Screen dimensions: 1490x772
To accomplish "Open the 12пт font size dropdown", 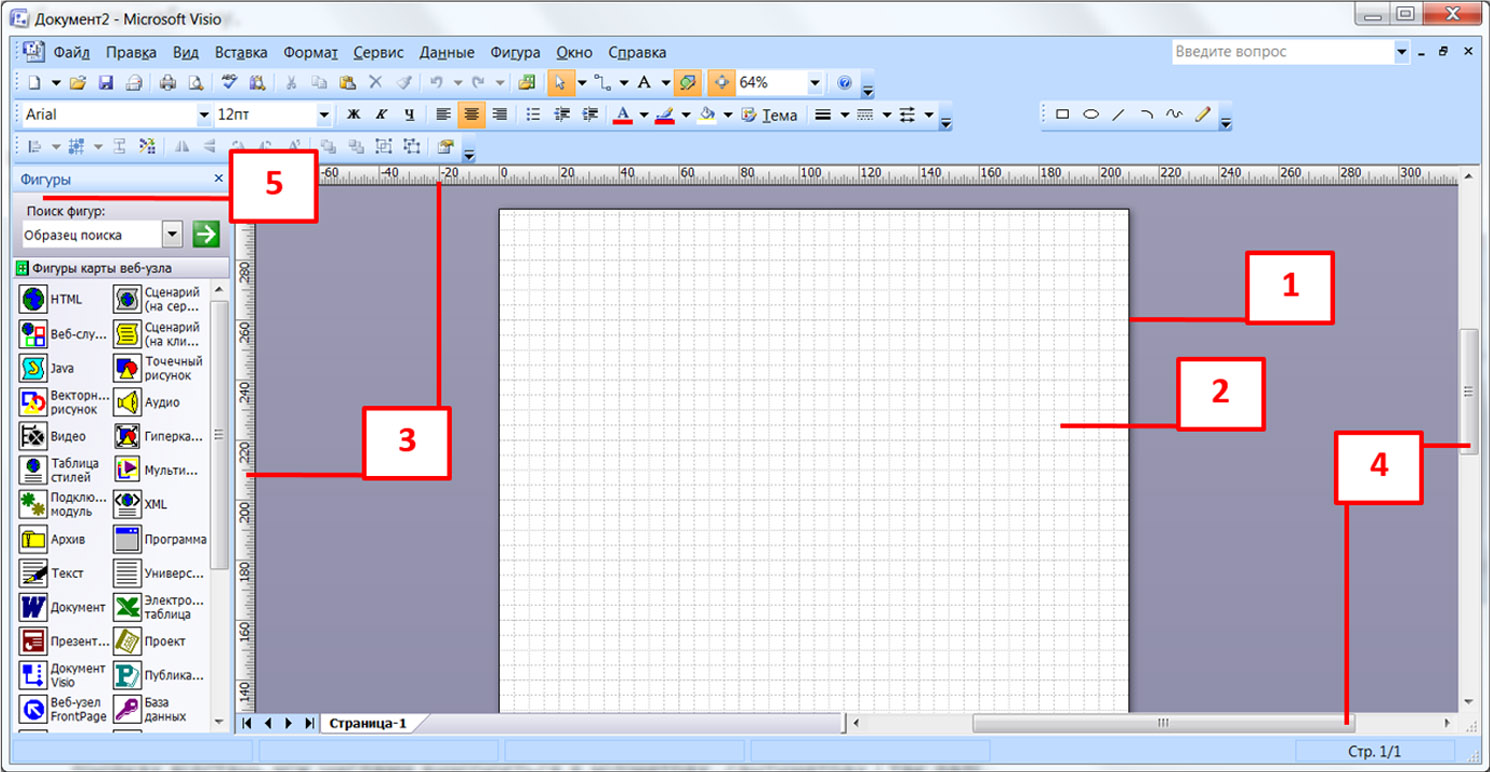I will pyautogui.click(x=324, y=115).
